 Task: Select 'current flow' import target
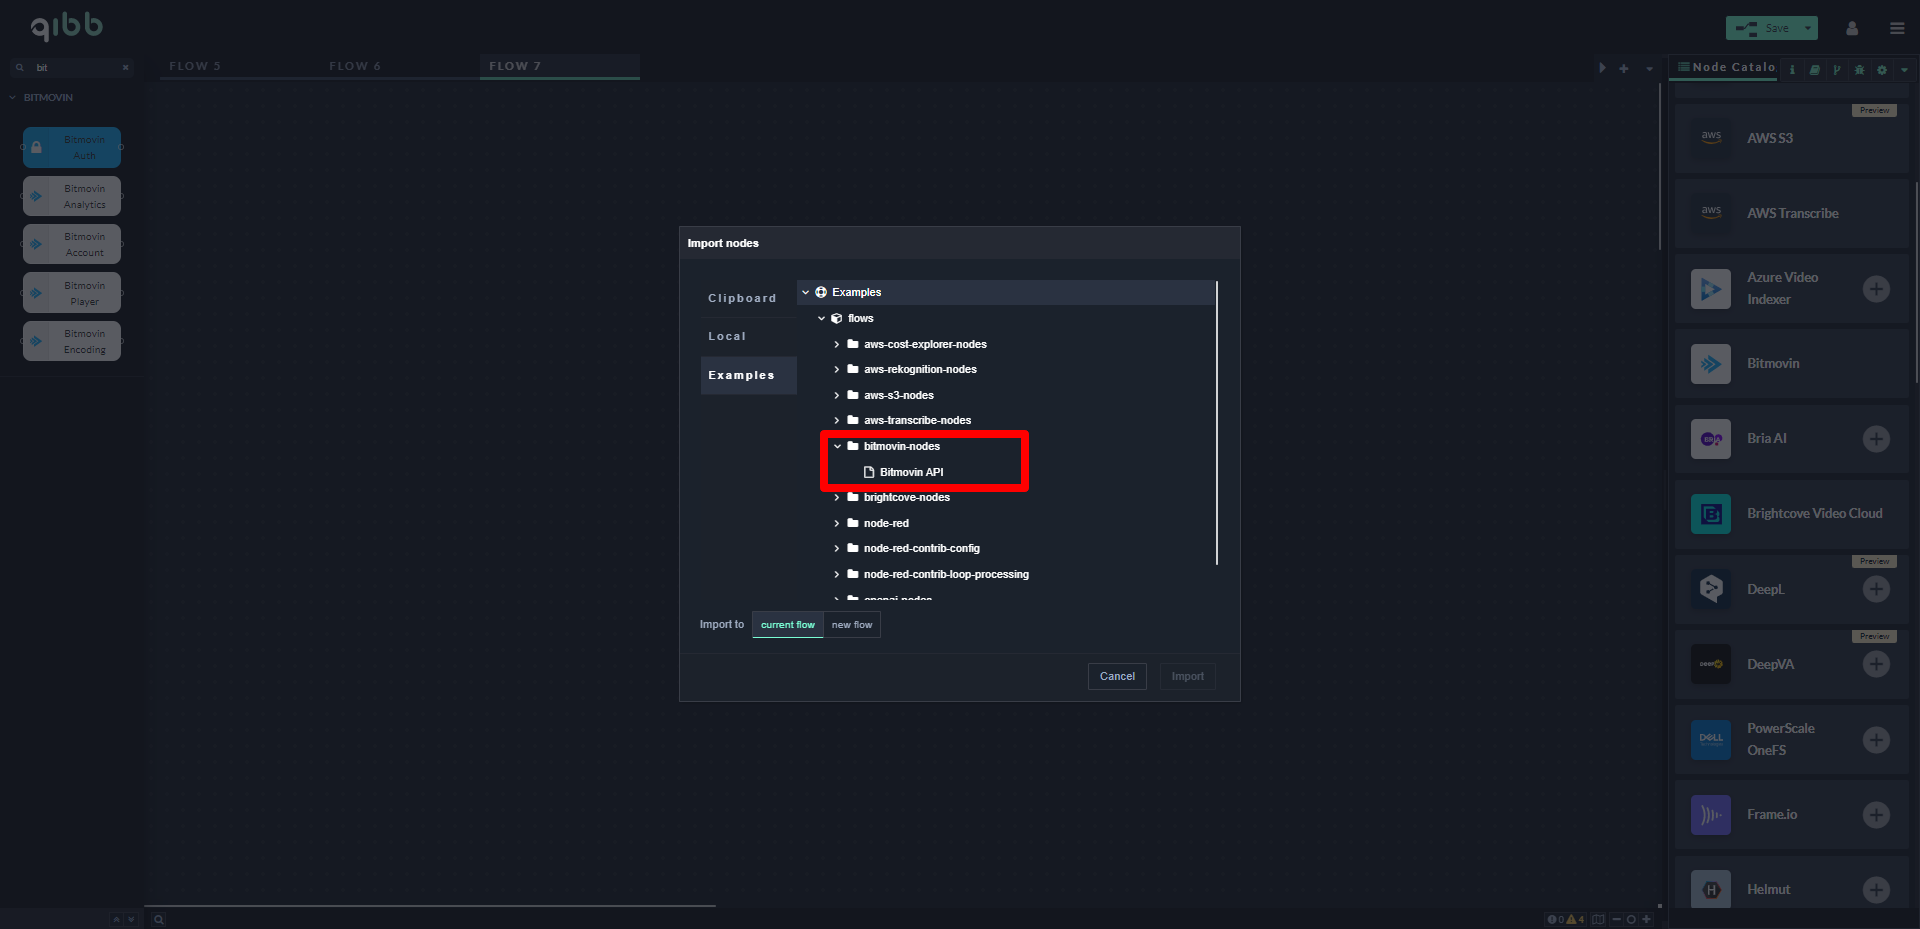(787, 625)
